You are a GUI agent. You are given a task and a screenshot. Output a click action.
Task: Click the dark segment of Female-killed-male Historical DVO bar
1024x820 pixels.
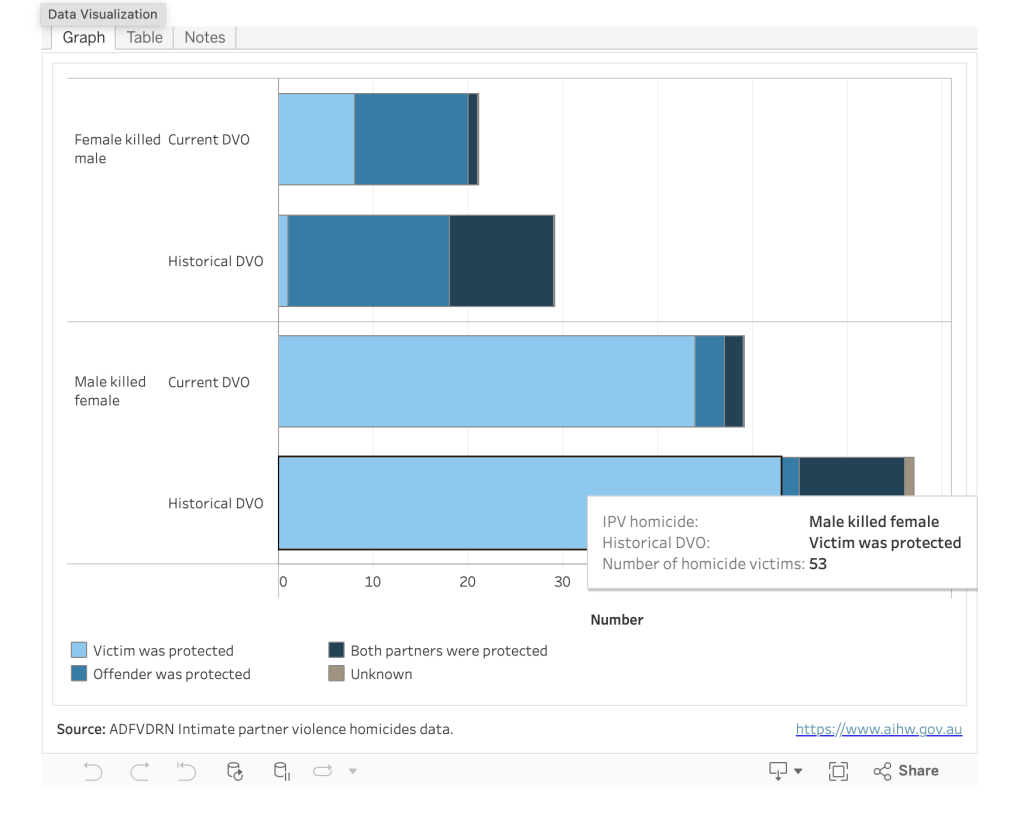click(501, 261)
